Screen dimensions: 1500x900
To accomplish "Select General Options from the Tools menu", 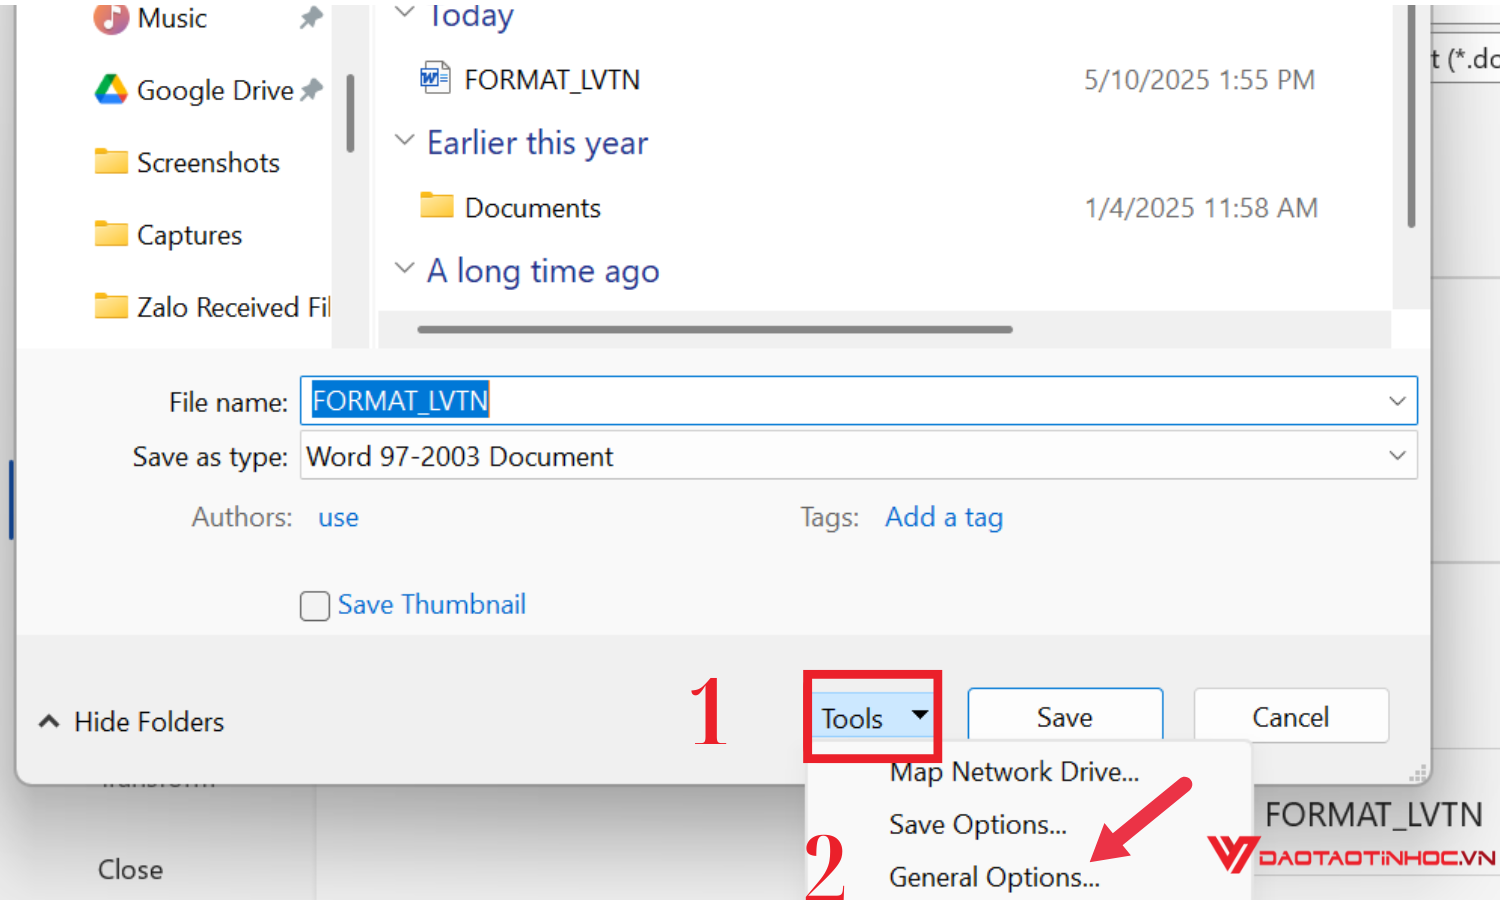I will (x=993, y=876).
